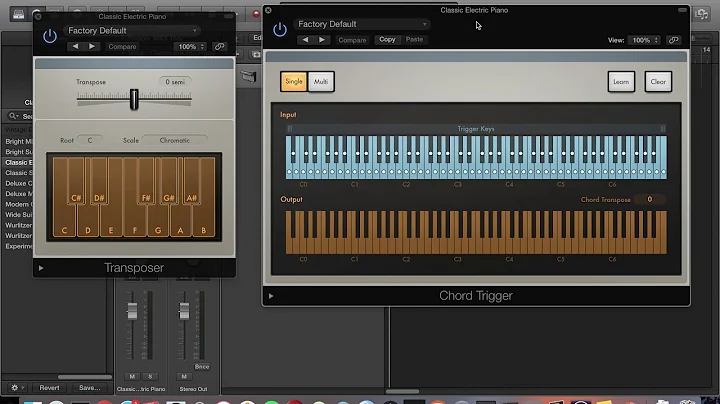Click Bnce button on Stereo Out

click(x=202, y=366)
